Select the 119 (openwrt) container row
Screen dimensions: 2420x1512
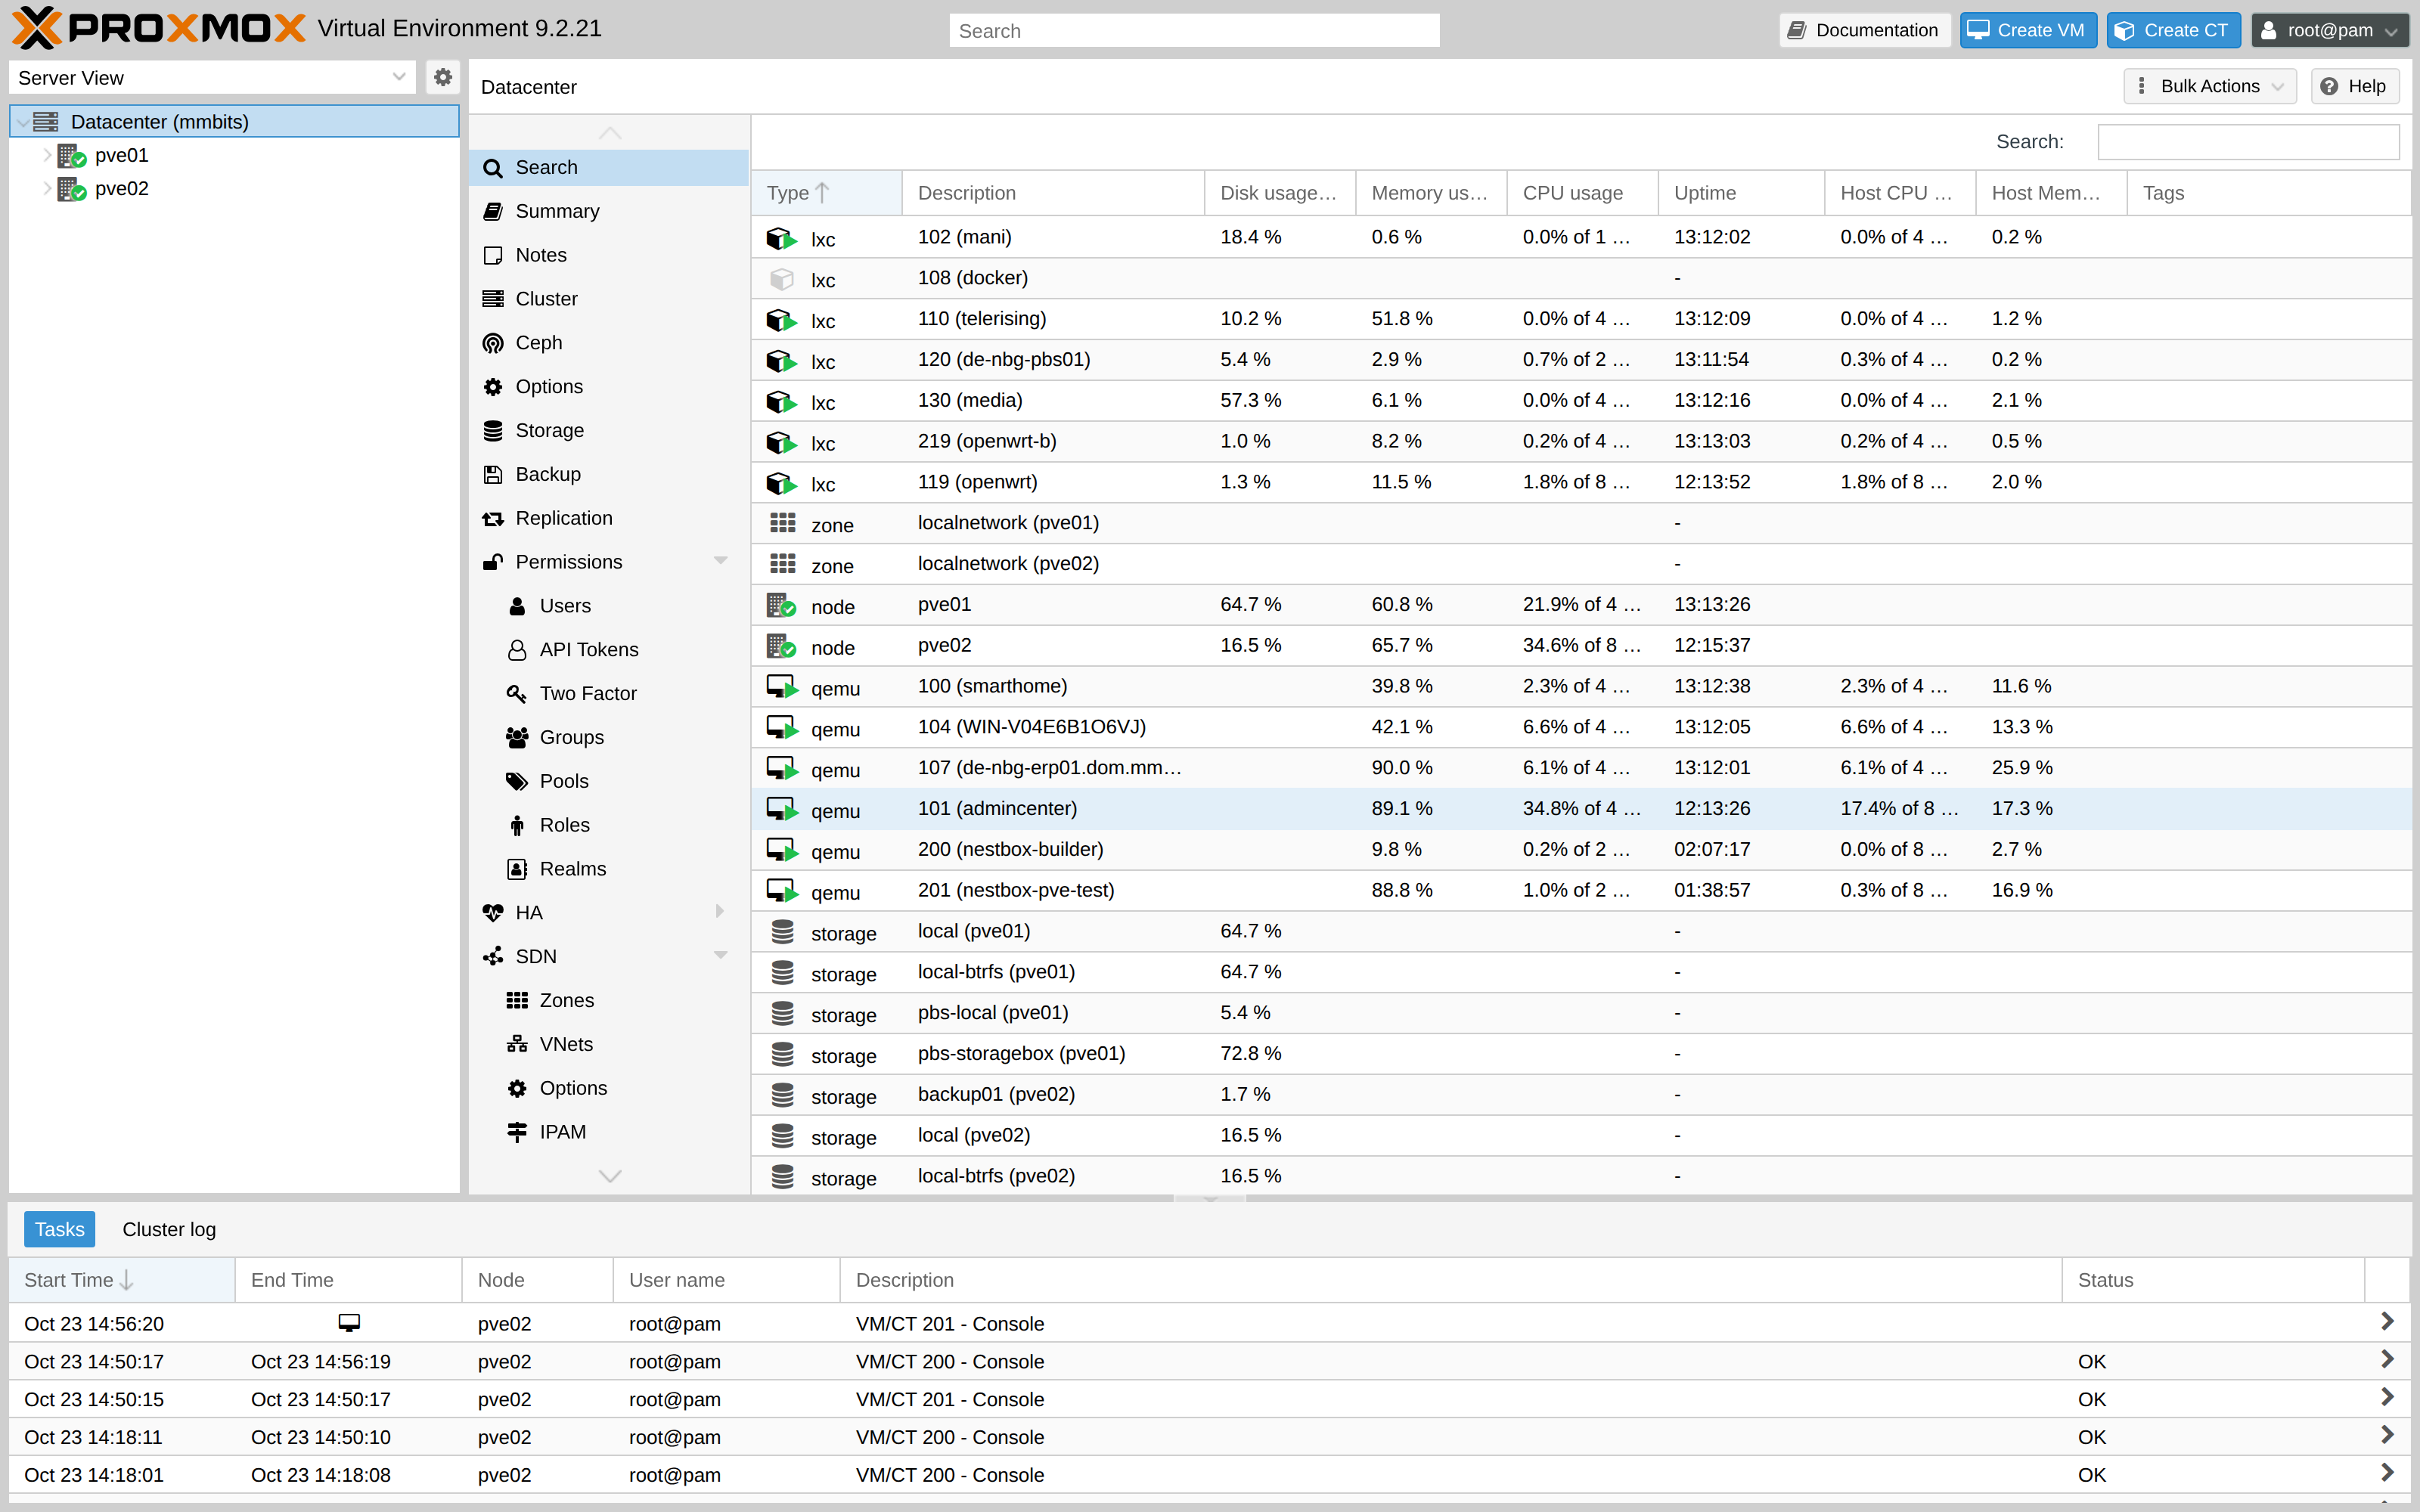tap(1580, 482)
